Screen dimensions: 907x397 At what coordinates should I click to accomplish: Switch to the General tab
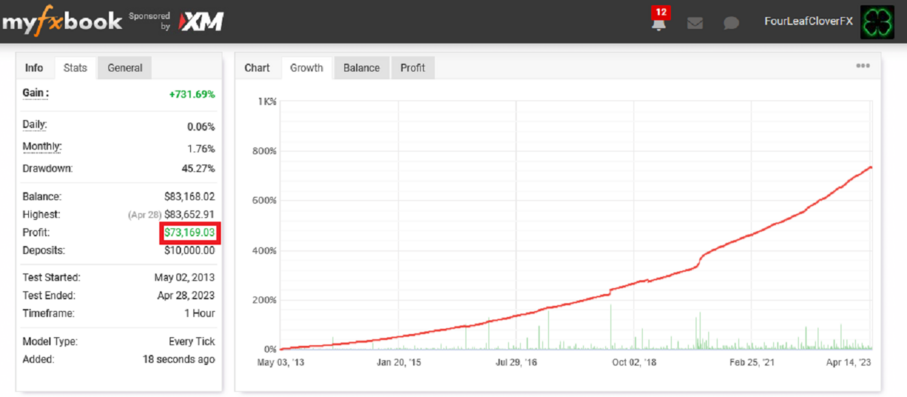125,68
